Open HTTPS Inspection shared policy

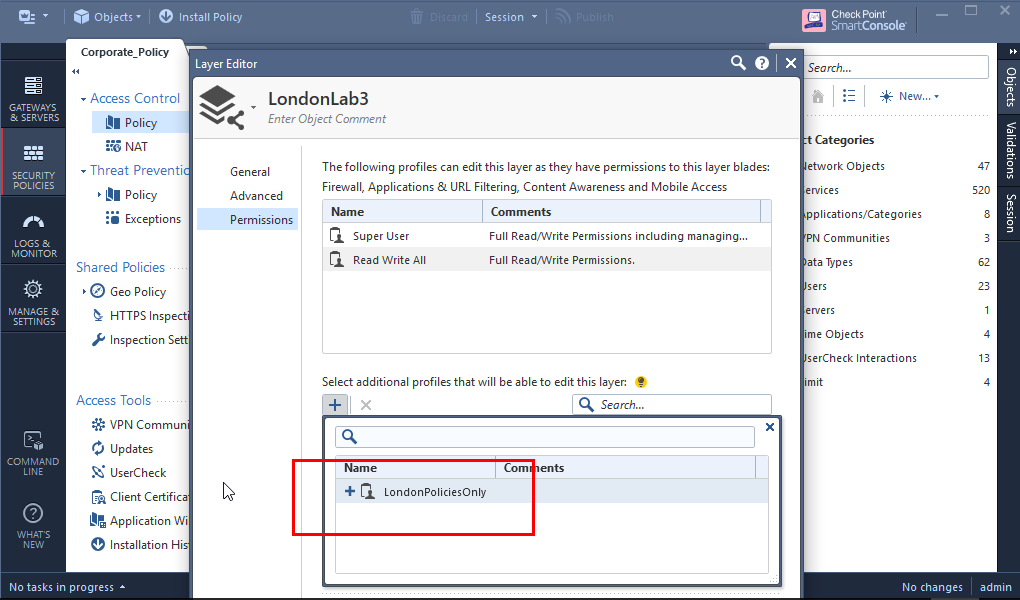tap(140, 316)
